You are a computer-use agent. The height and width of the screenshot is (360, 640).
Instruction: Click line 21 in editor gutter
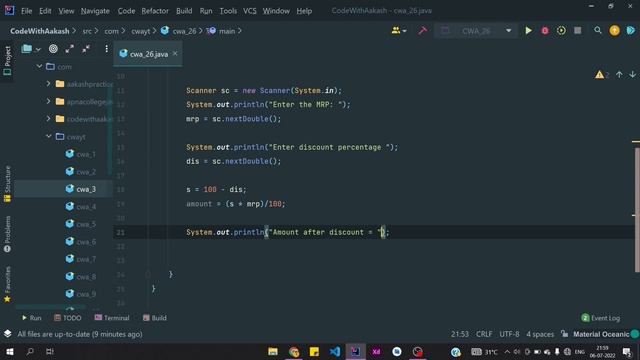[x=120, y=232]
